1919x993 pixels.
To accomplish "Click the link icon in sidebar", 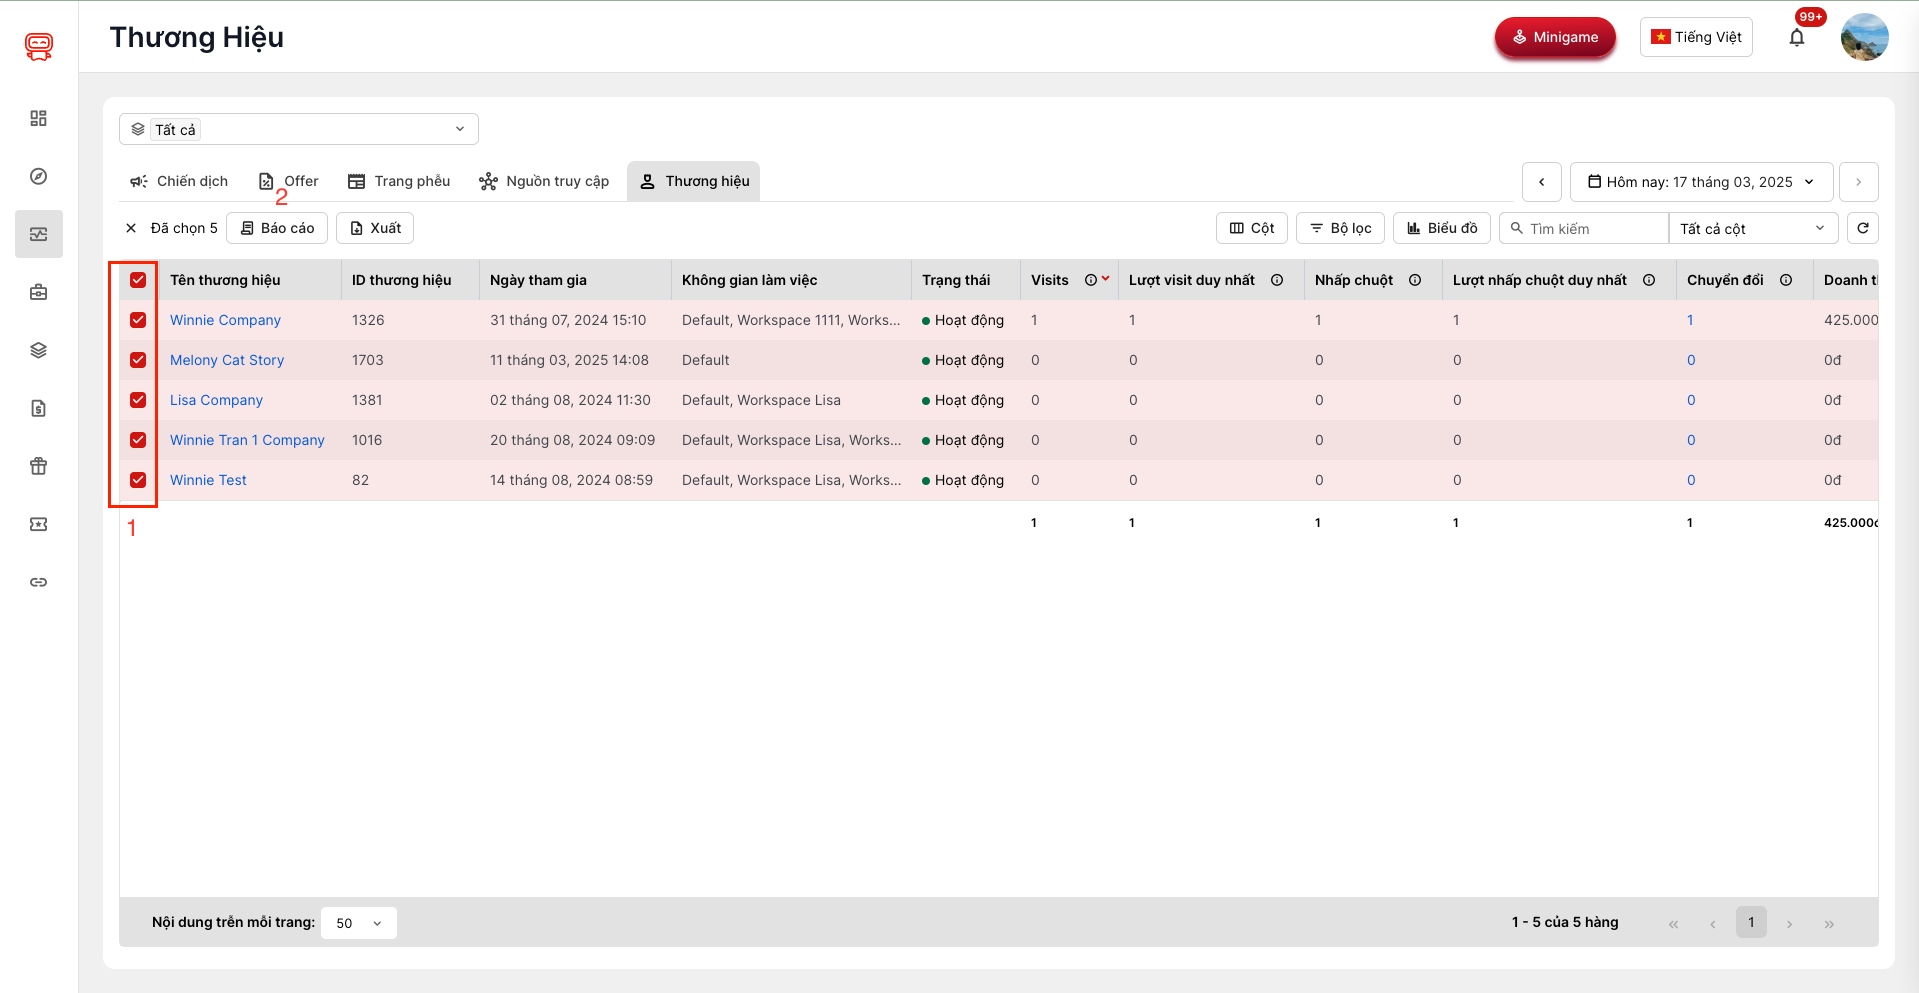I will pyautogui.click(x=38, y=582).
